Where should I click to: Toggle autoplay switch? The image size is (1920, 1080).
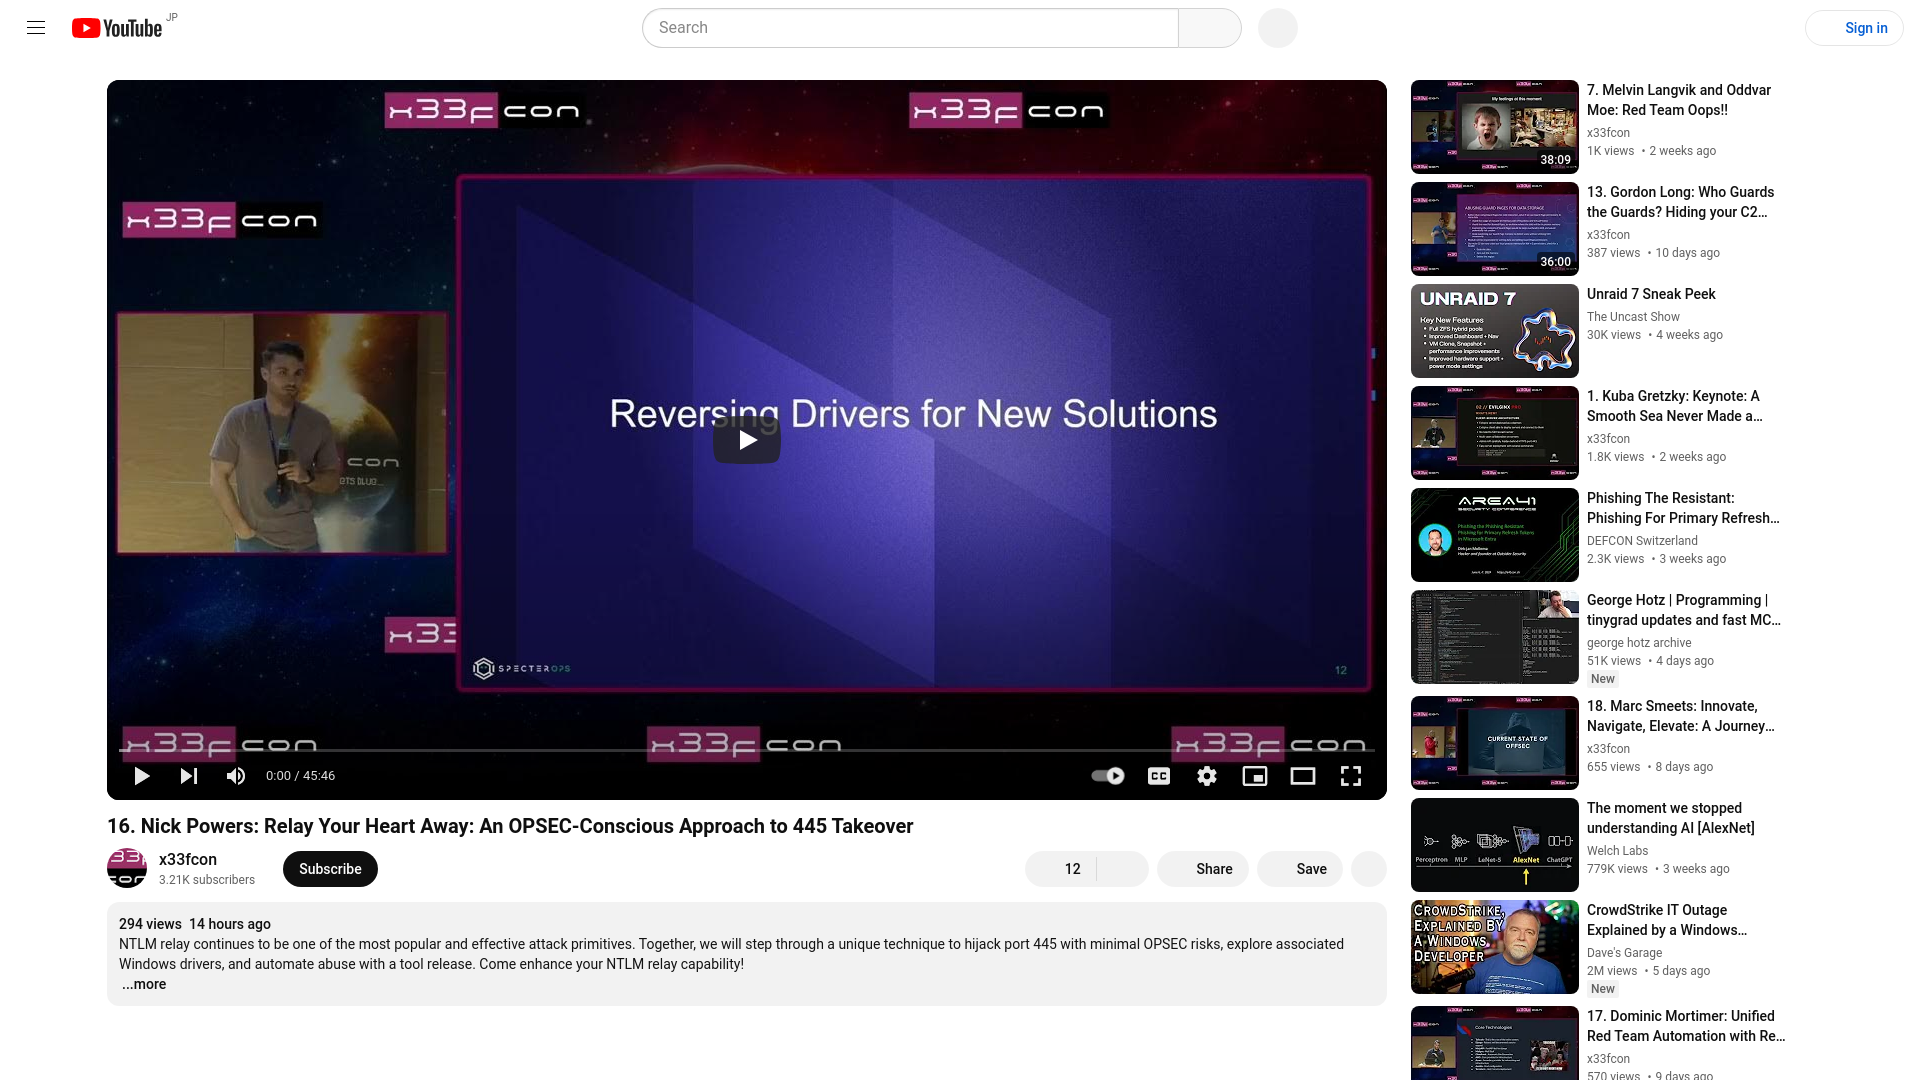1108,776
